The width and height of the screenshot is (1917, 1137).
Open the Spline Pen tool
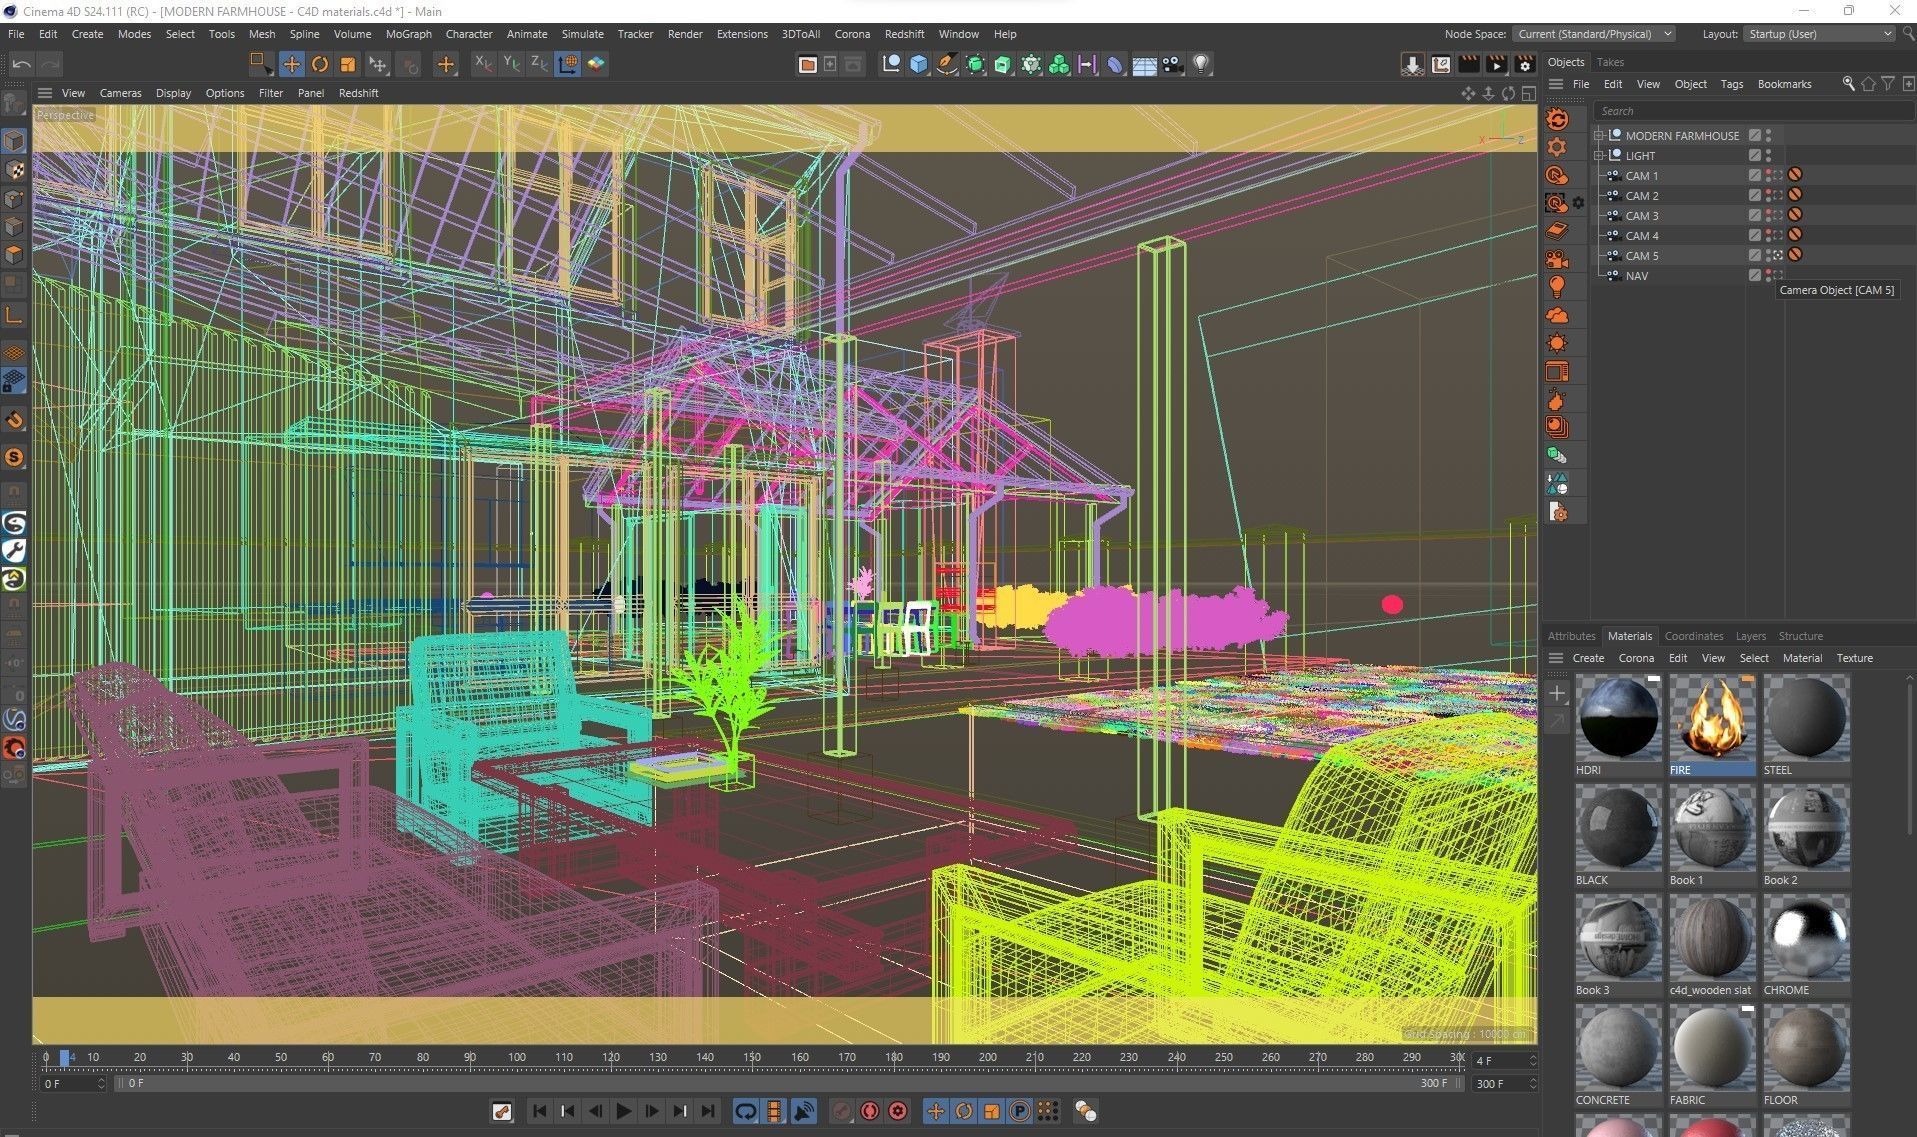tap(947, 64)
